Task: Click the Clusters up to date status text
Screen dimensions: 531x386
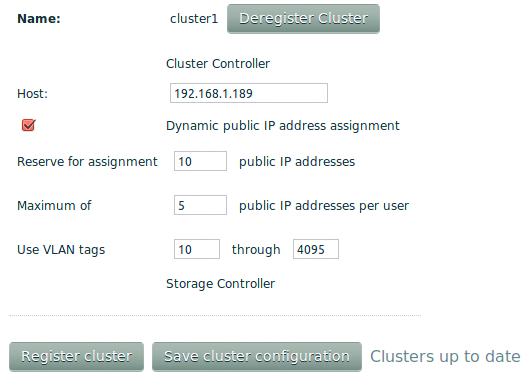Action: coord(445,357)
